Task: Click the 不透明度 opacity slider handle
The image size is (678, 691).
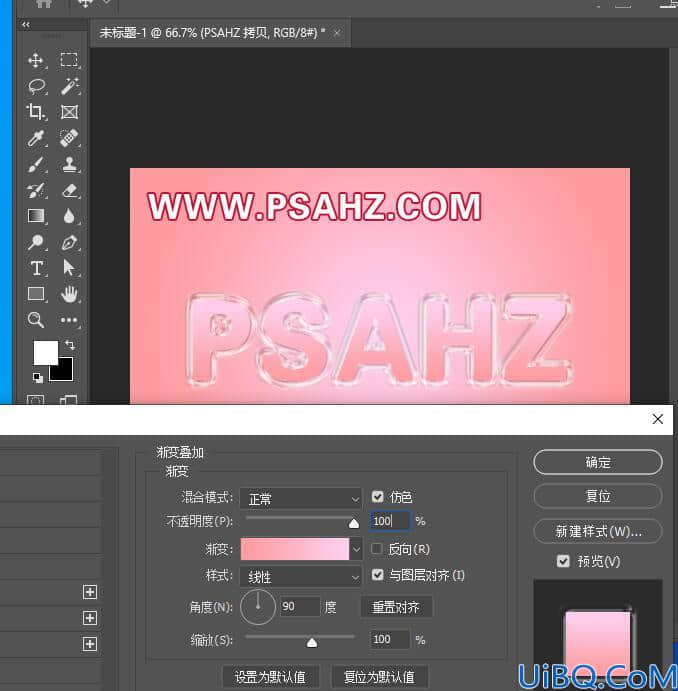Action: 354,524
